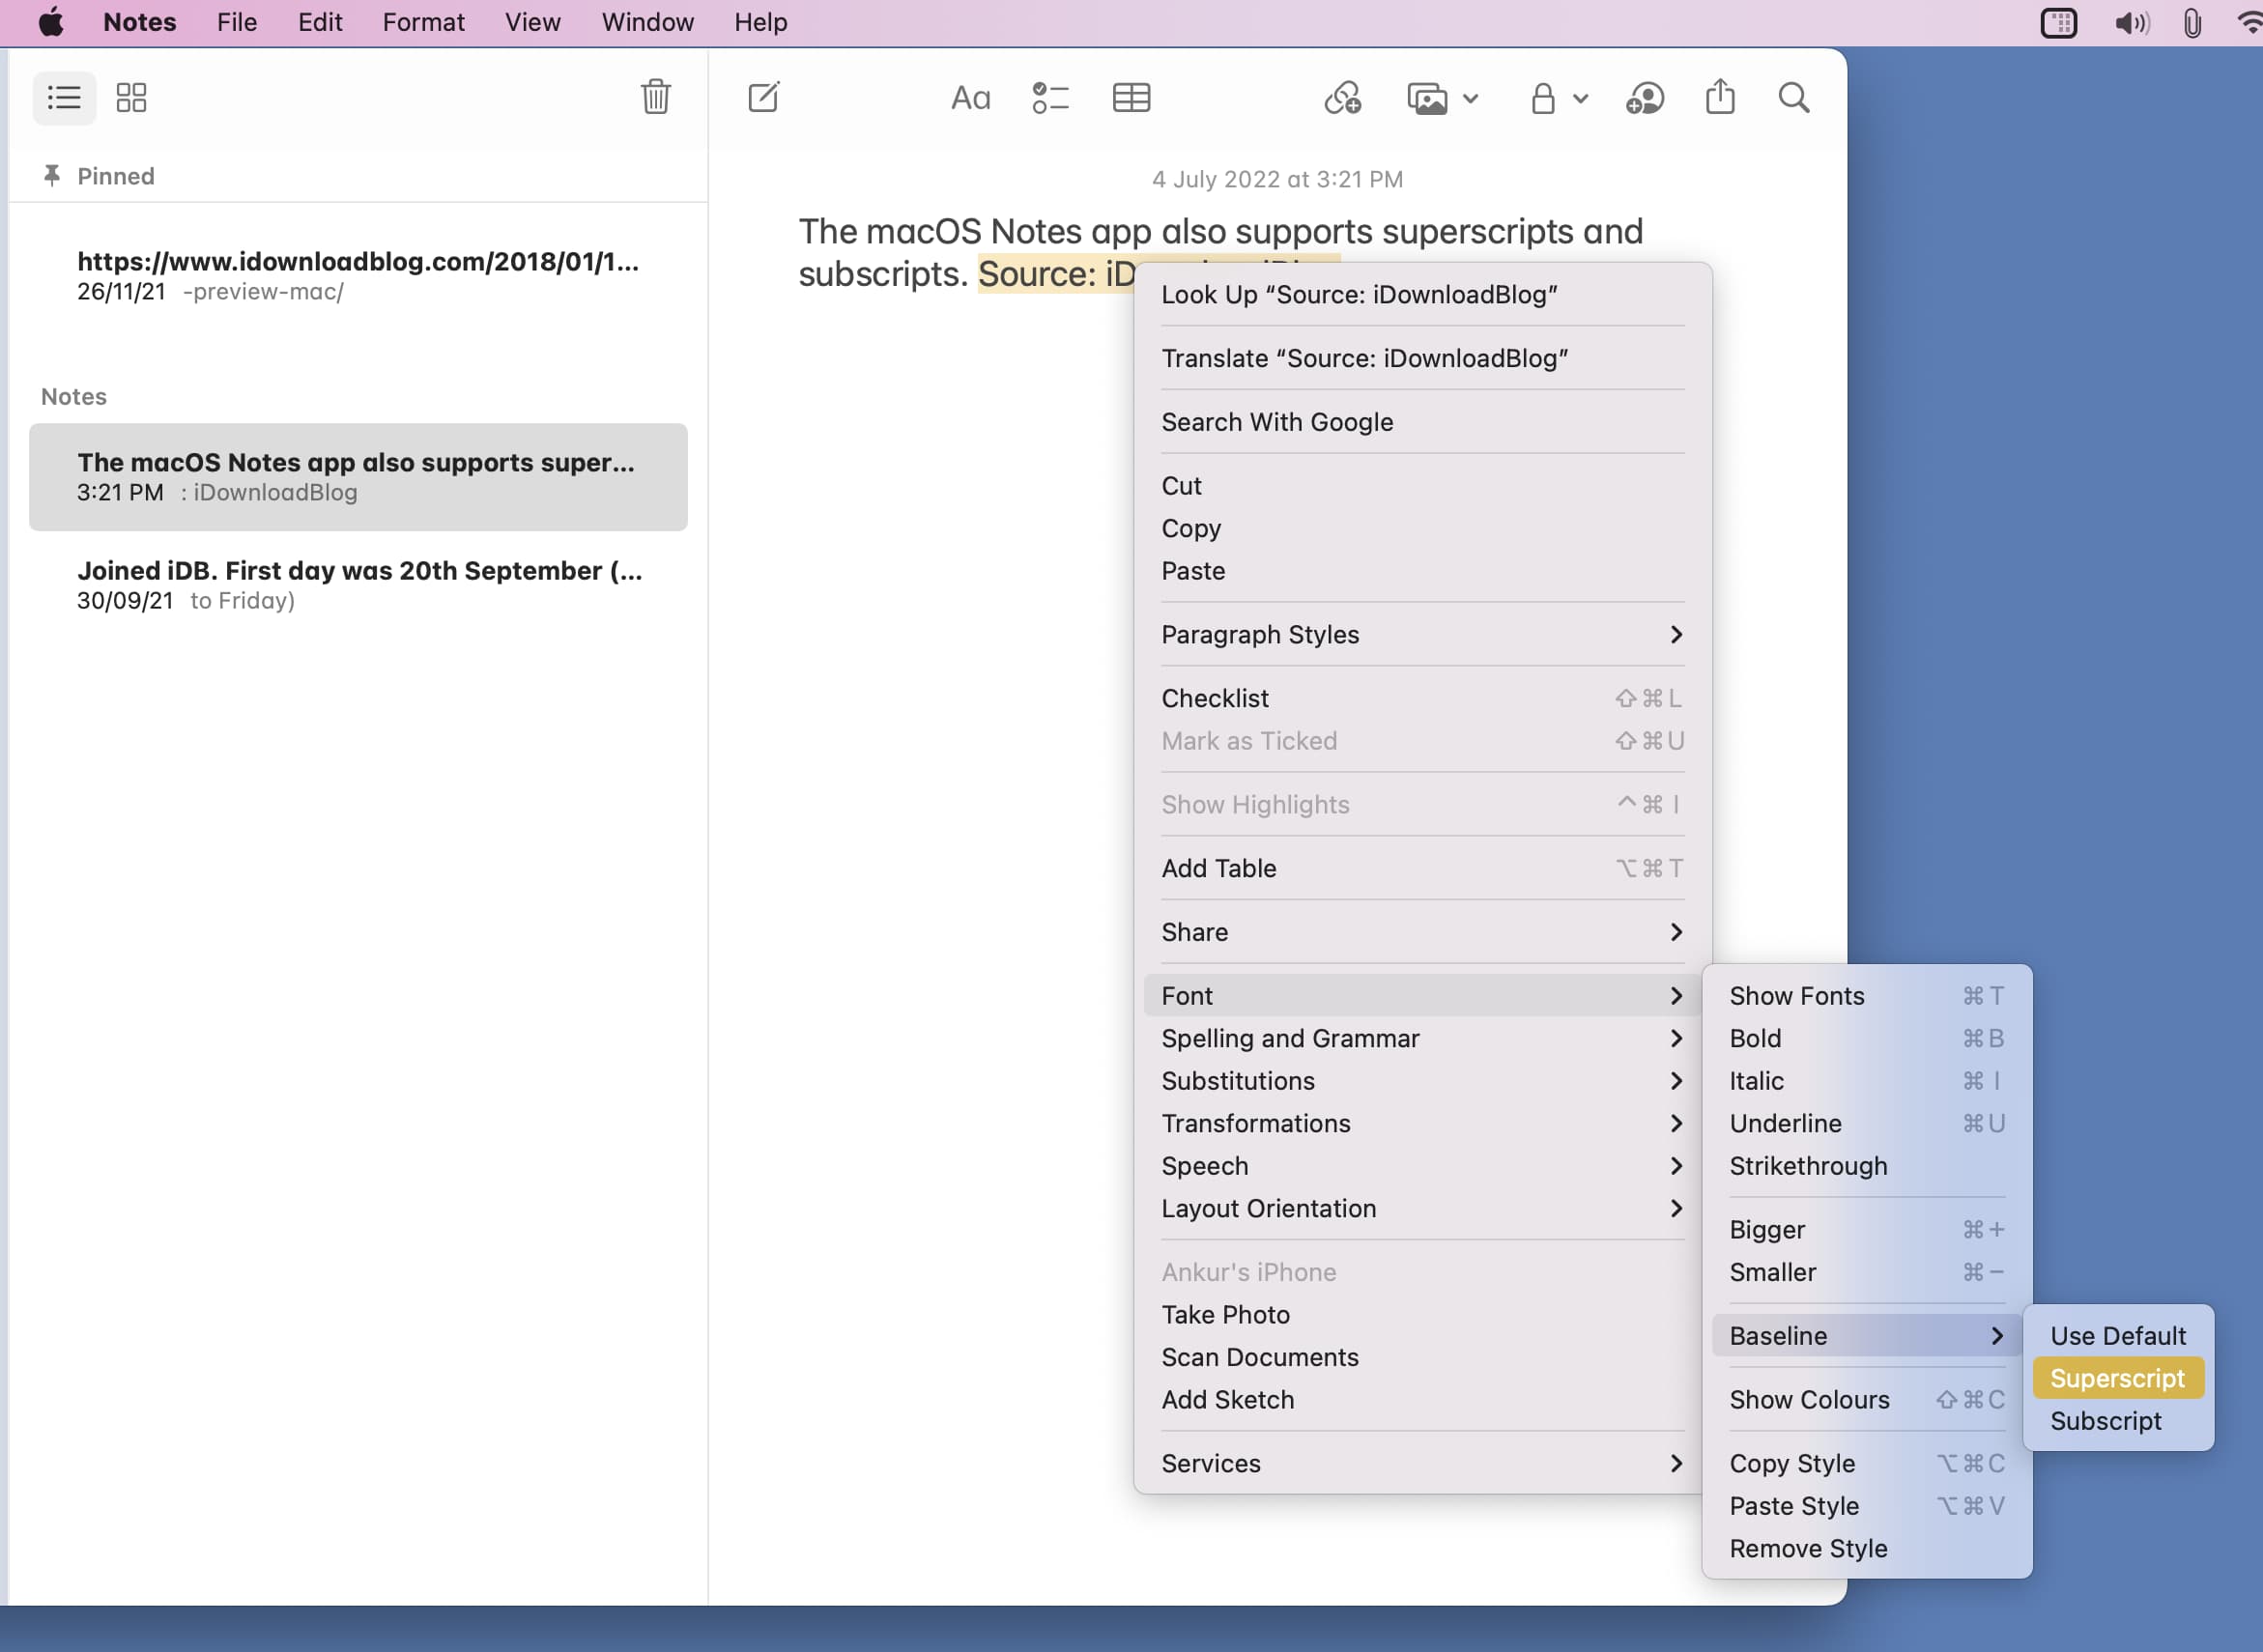2263x1652 pixels.
Task: Select Checklist in context menu
Action: coord(1422,698)
